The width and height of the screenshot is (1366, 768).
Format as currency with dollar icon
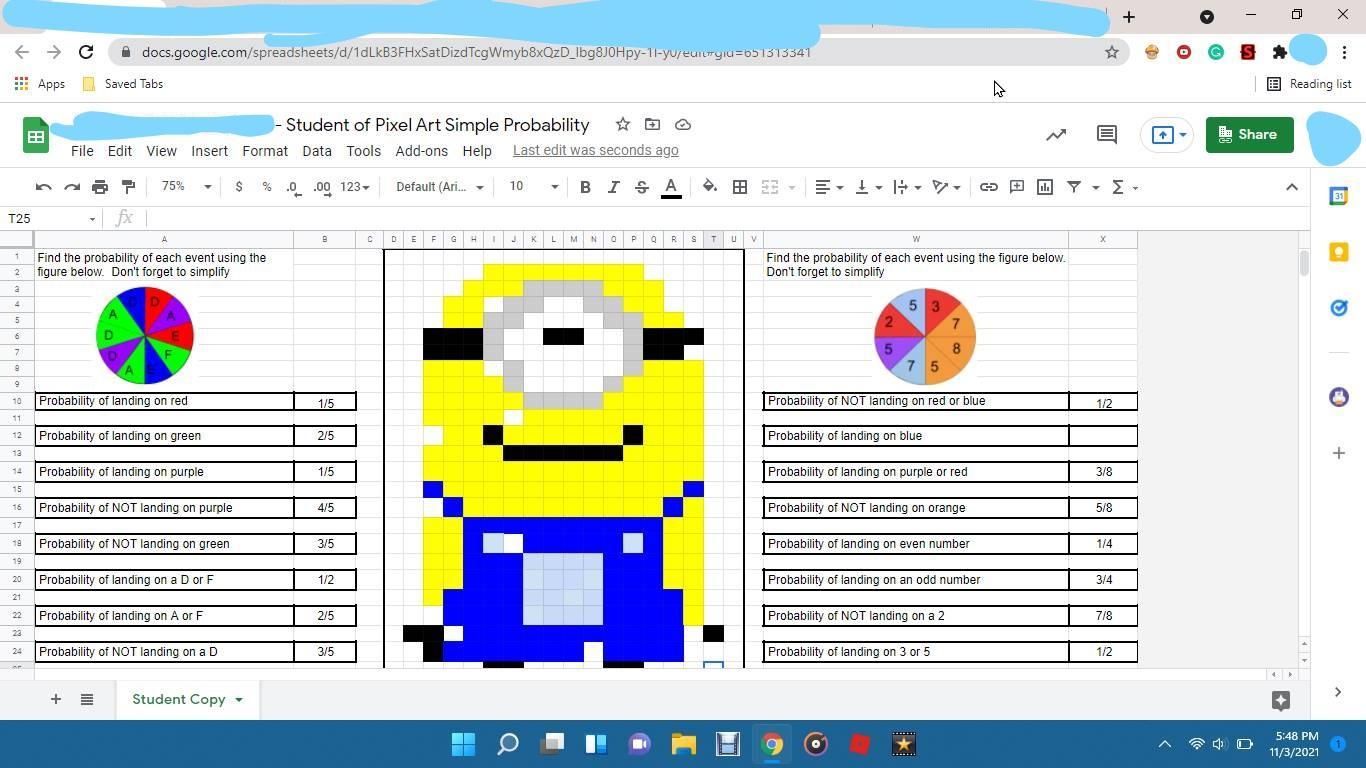pos(239,187)
